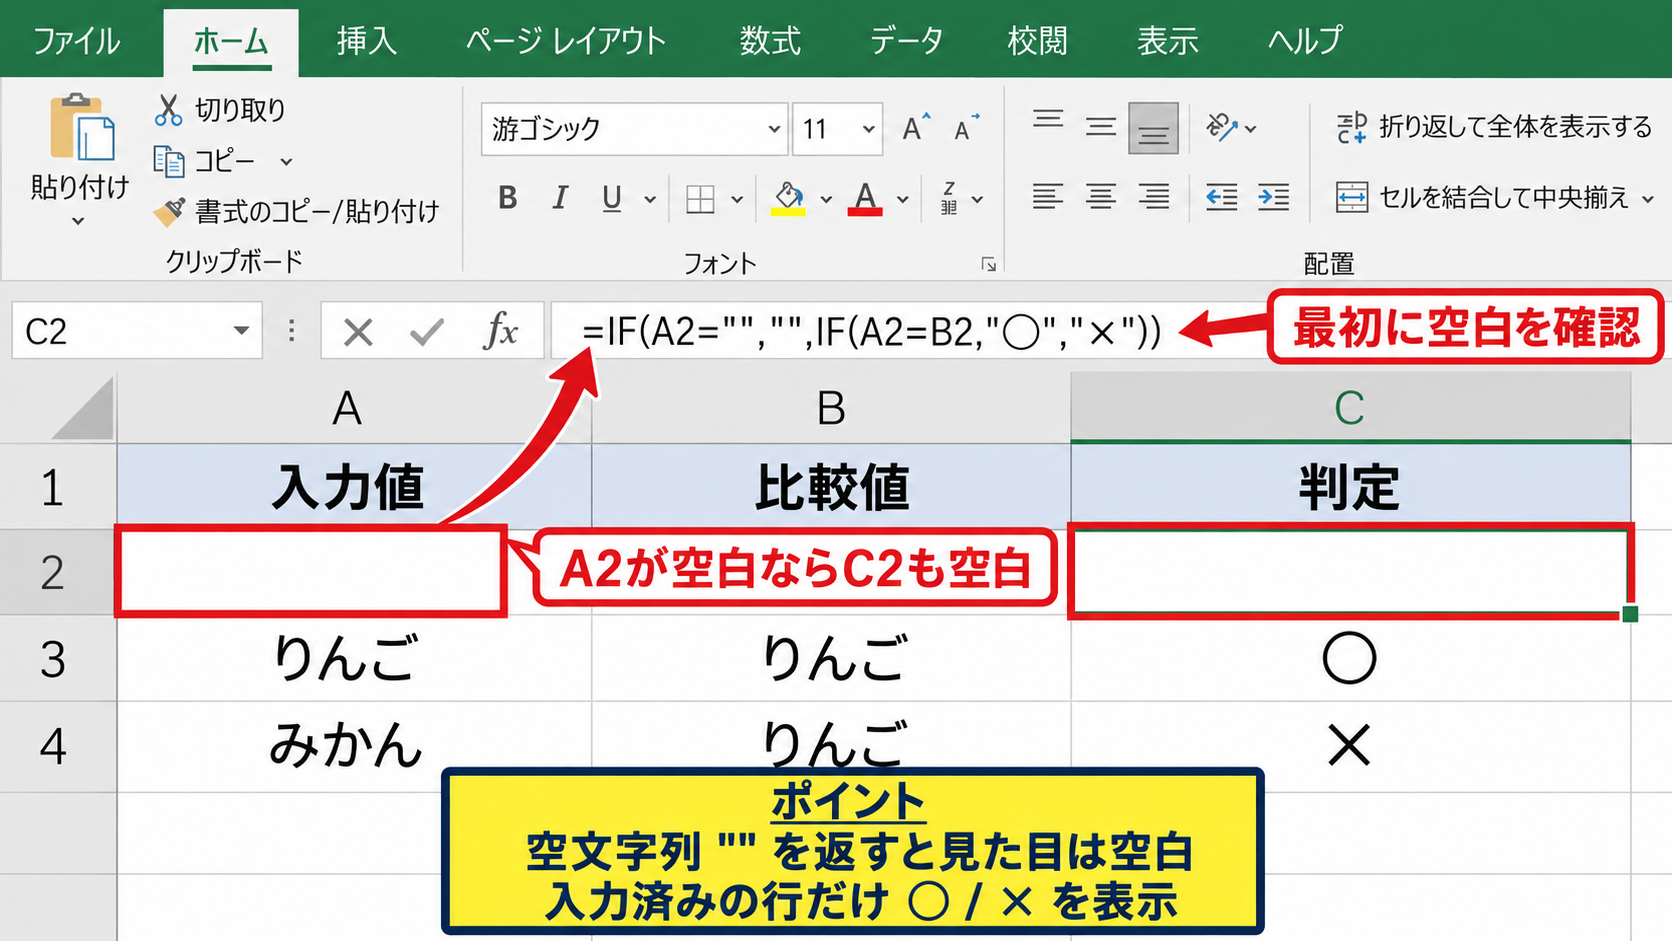Open the Font Color dropdown arrow
The width and height of the screenshot is (1672, 941).
[903, 200]
